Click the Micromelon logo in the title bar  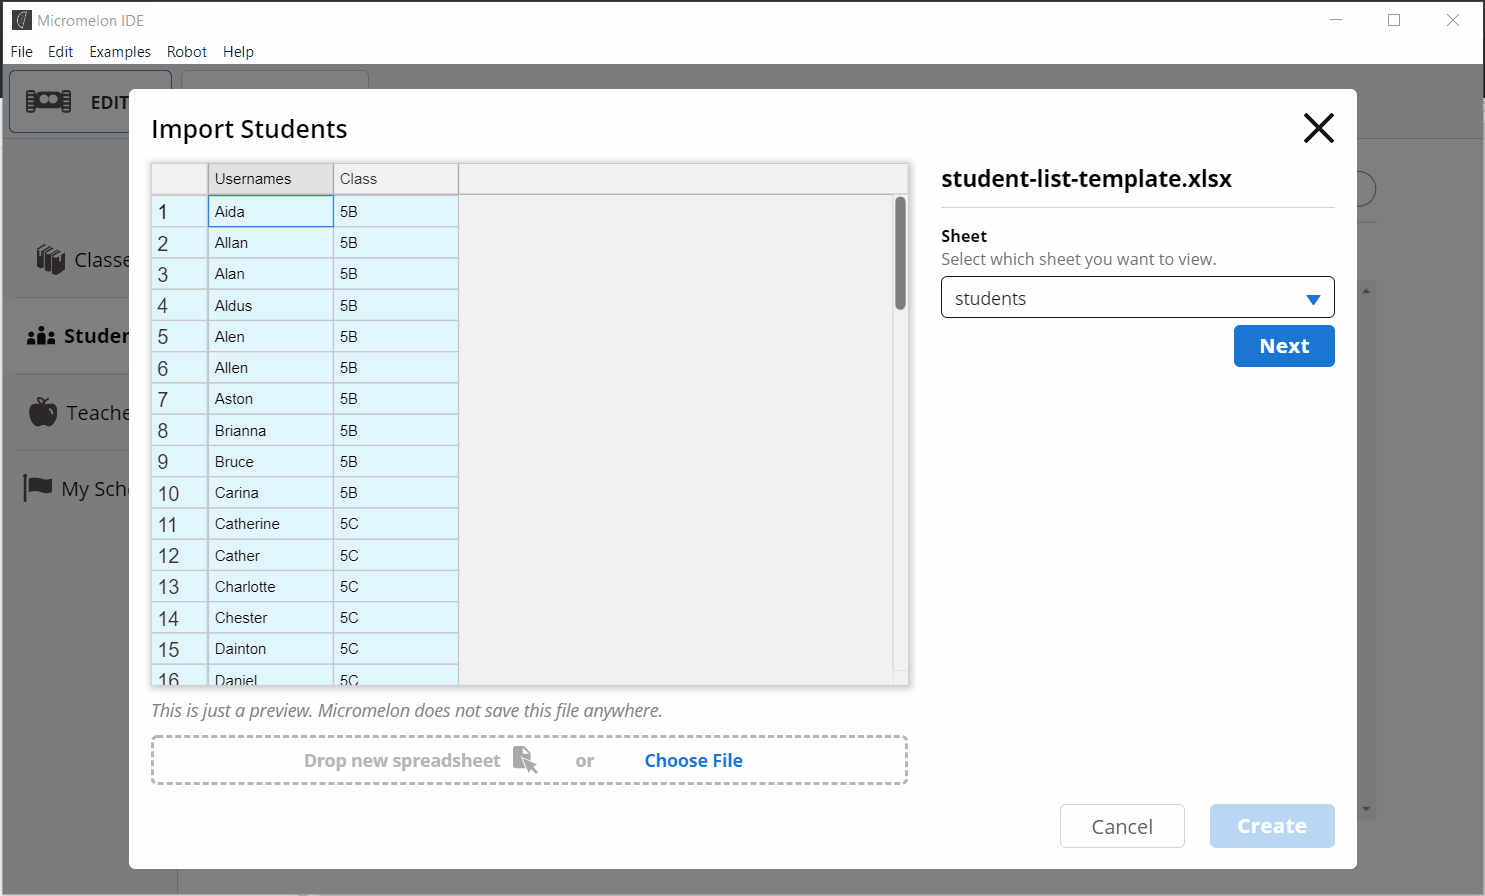[x=24, y=20]
